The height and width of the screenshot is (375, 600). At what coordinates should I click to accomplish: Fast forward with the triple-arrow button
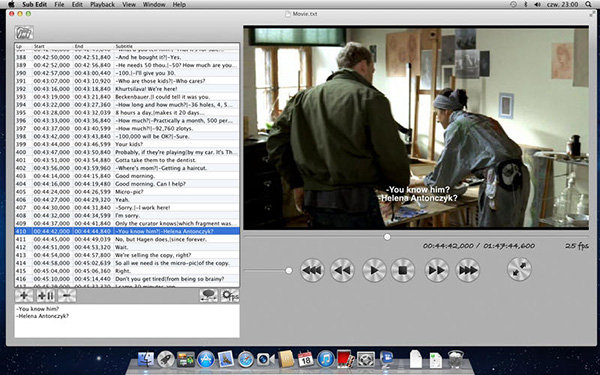click(x=468, y=270)
